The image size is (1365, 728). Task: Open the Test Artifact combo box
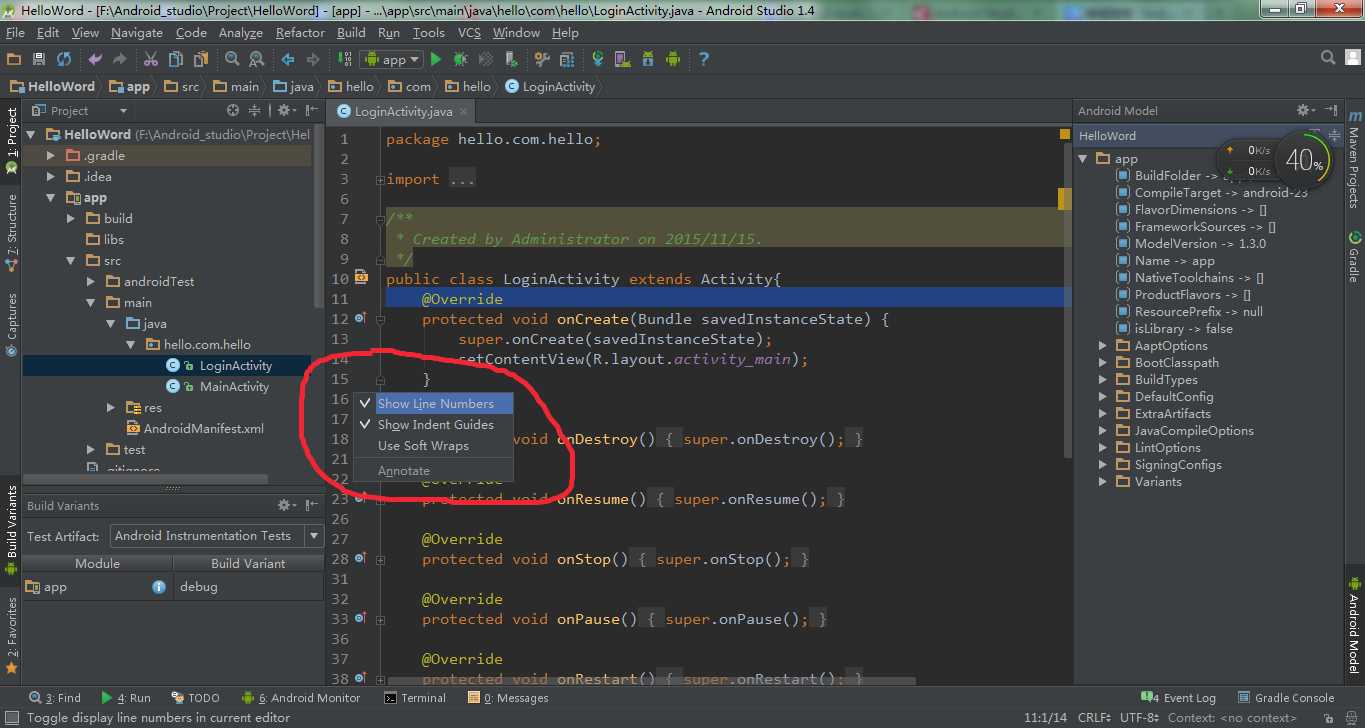215,536
